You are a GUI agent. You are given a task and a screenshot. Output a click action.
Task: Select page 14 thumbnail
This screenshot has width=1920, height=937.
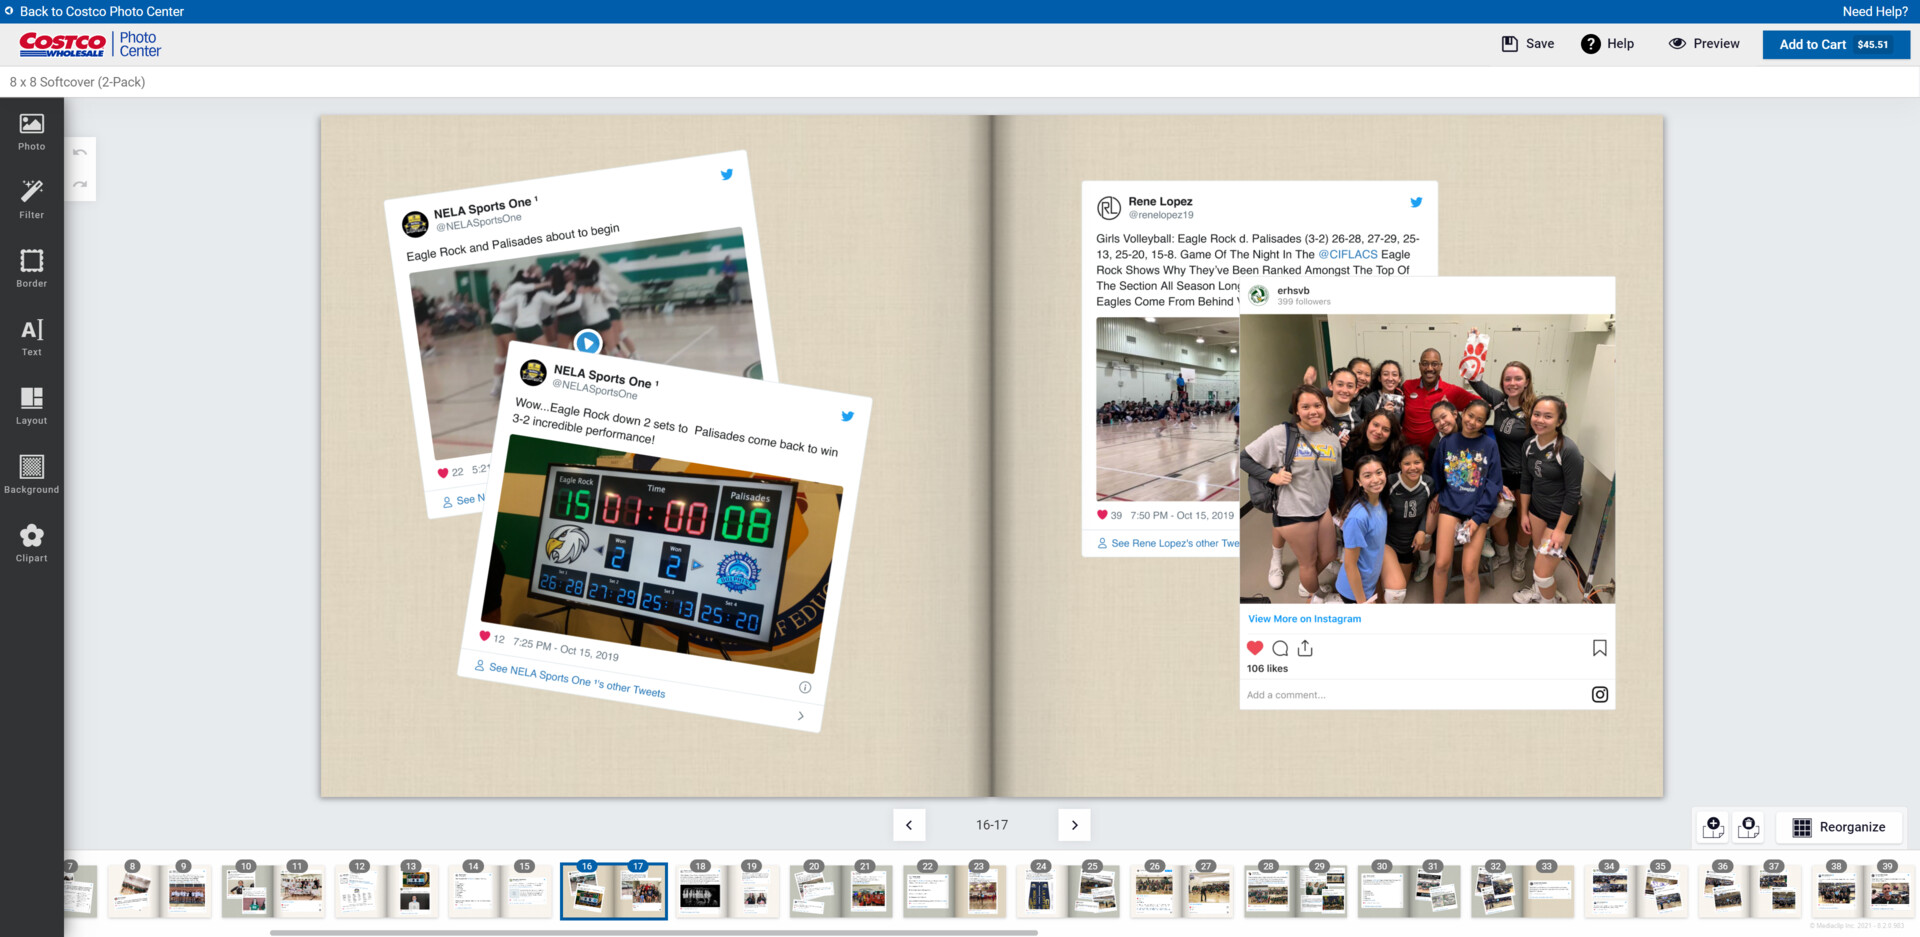click(475, 891)
